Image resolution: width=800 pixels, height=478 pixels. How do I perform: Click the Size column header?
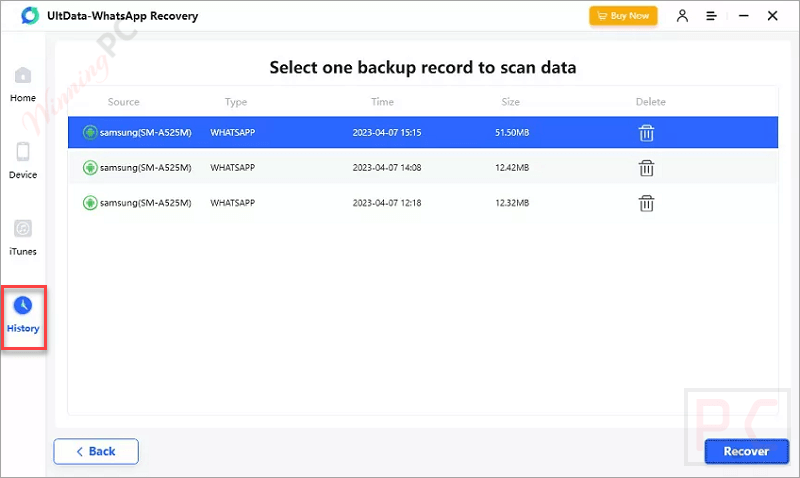[x=511, y=102]
